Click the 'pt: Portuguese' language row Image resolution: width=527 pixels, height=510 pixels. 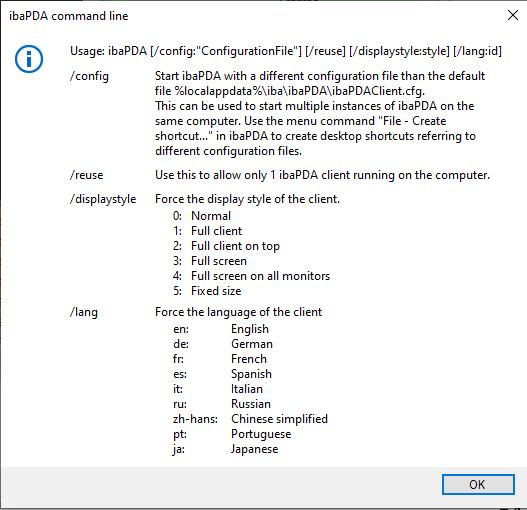[x=232, y=434]
